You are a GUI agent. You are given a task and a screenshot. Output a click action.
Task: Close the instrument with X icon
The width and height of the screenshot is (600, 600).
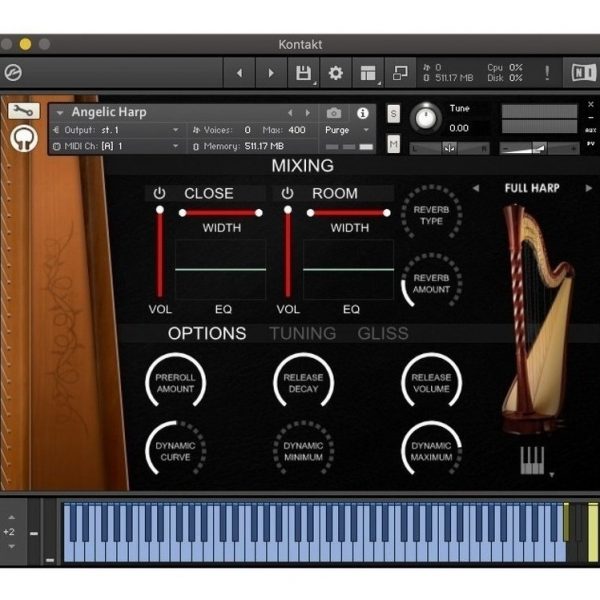pos(590,104)
